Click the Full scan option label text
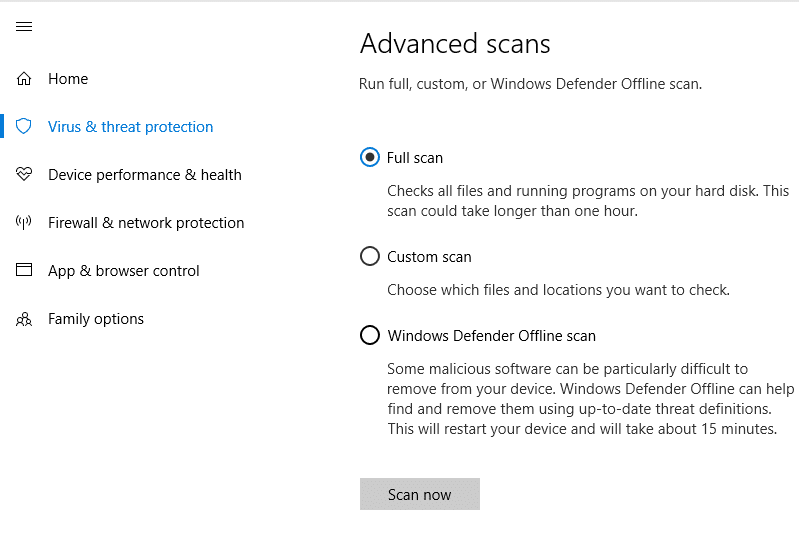This screenshot has height=536, width=799. 415,158
